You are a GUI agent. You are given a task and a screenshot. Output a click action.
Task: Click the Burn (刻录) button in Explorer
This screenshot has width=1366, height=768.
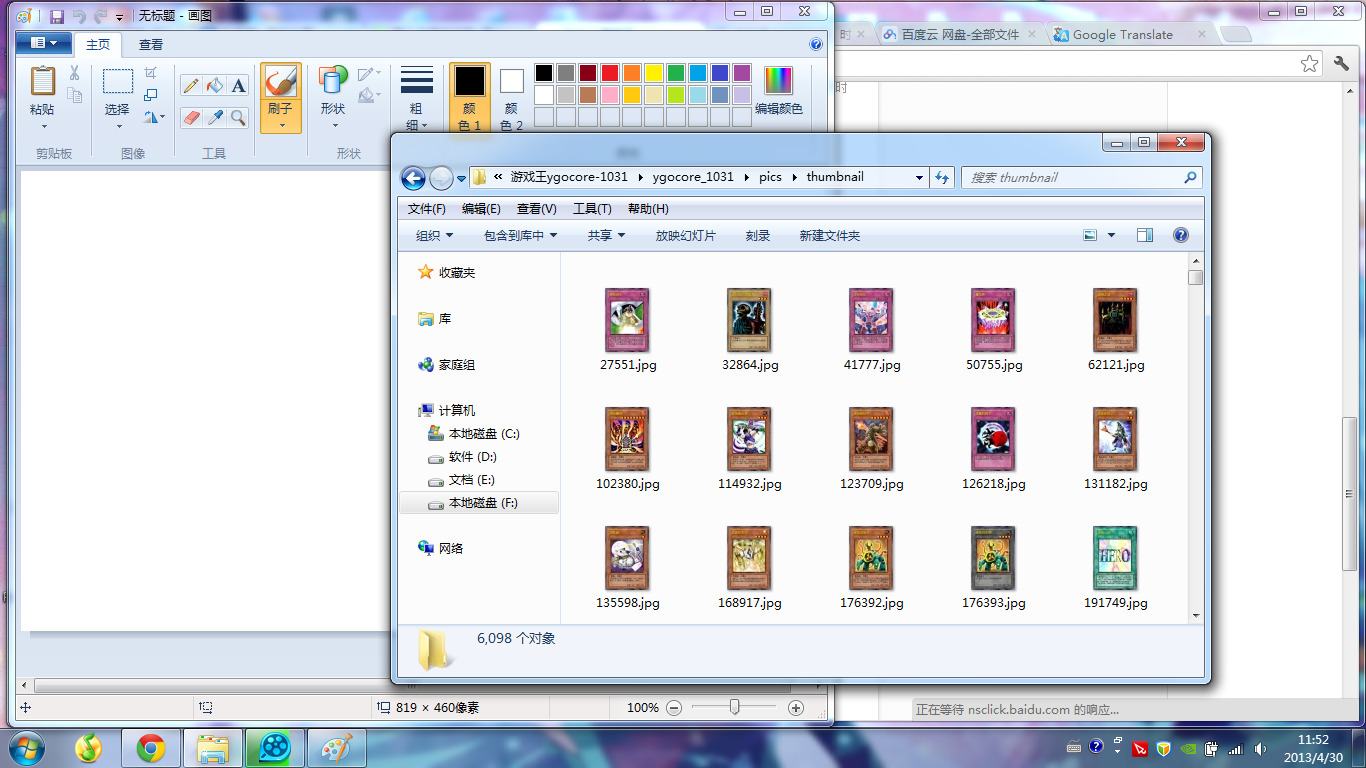(x=758, y=236)
